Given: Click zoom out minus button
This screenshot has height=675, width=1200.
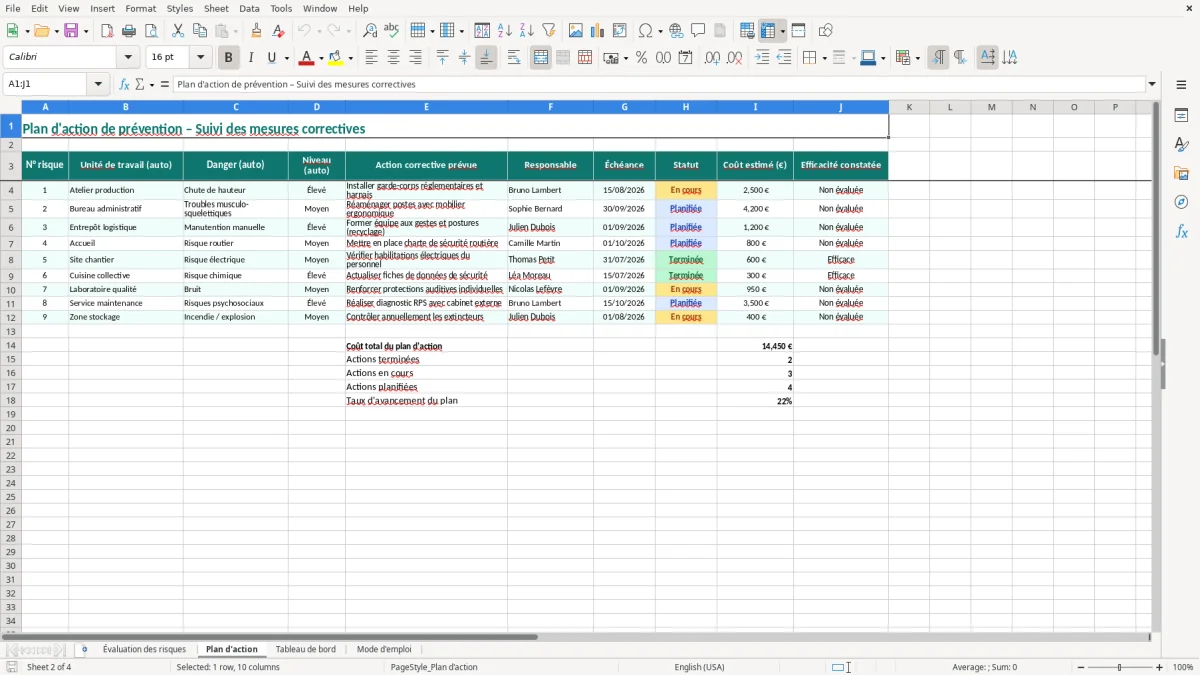Looking at the screenshot, I should pyautogui.click(x=1081, y=667).
